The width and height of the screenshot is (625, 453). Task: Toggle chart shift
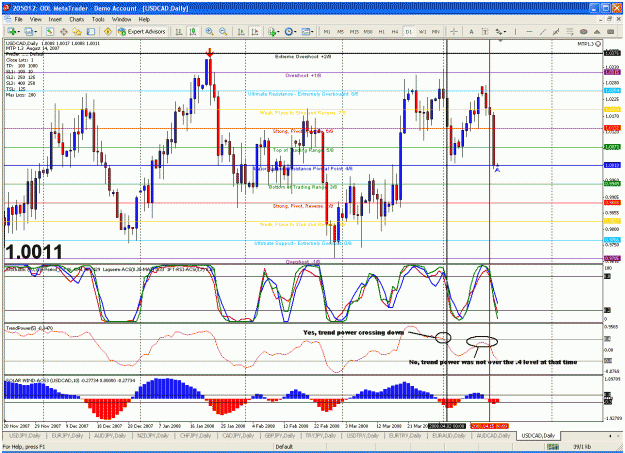[255, 32]
